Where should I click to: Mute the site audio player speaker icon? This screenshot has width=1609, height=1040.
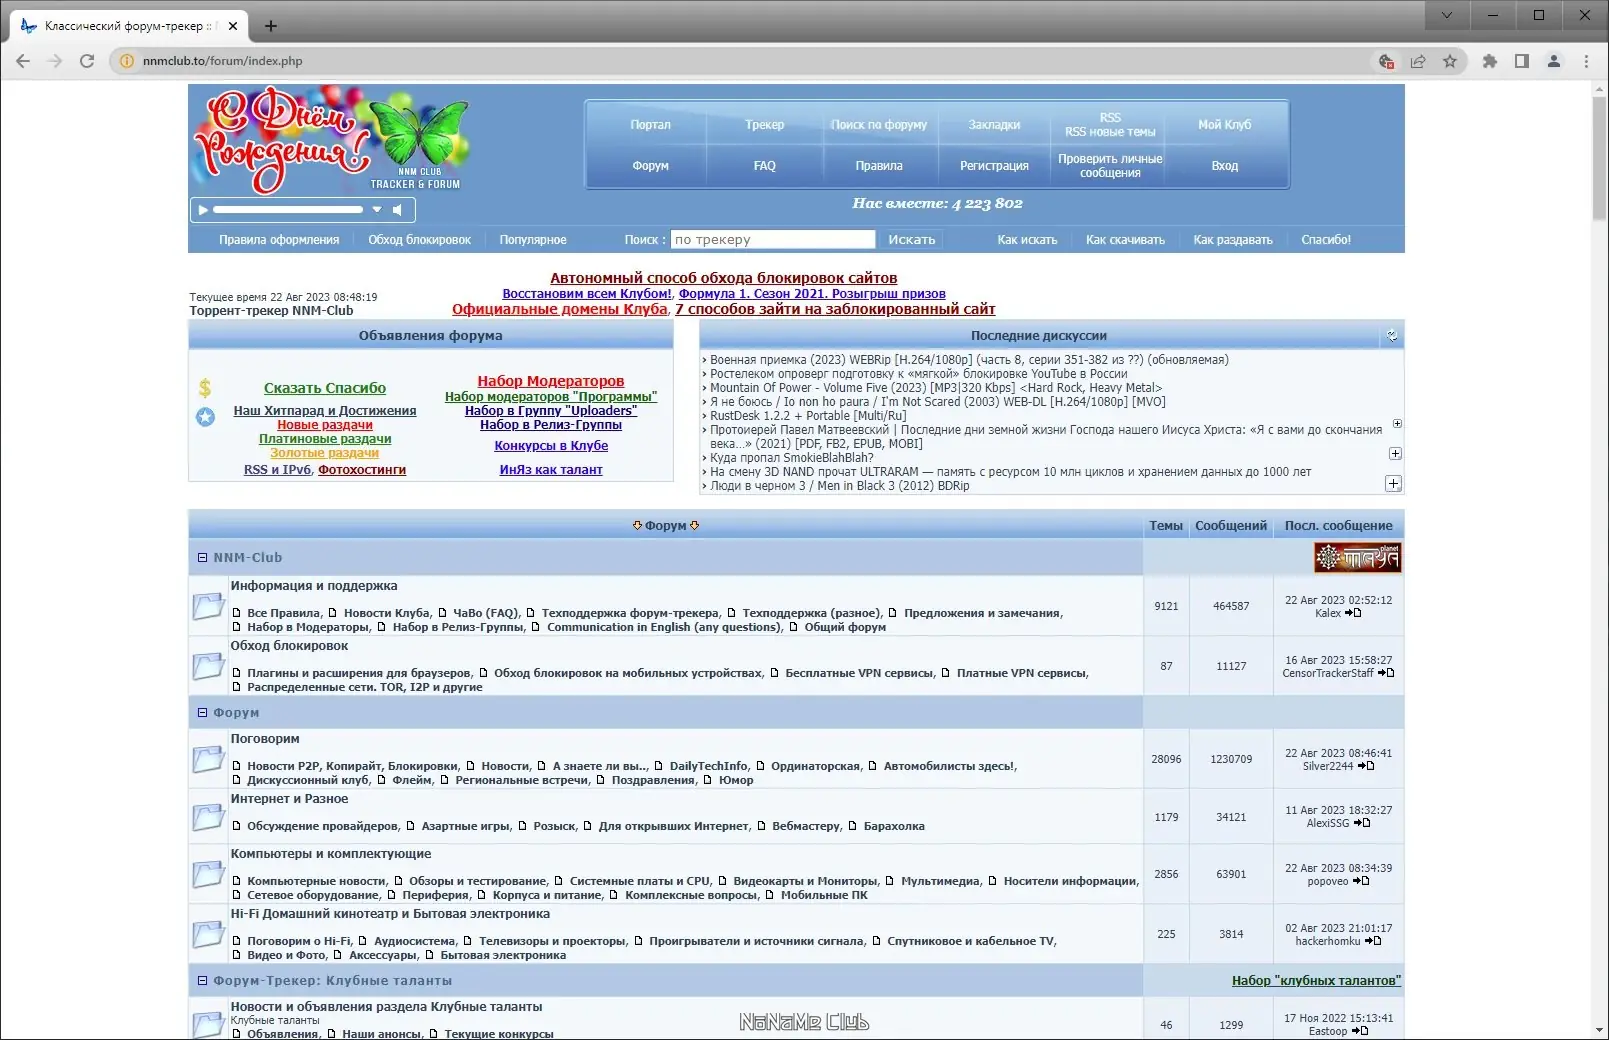tap(397, 210)
